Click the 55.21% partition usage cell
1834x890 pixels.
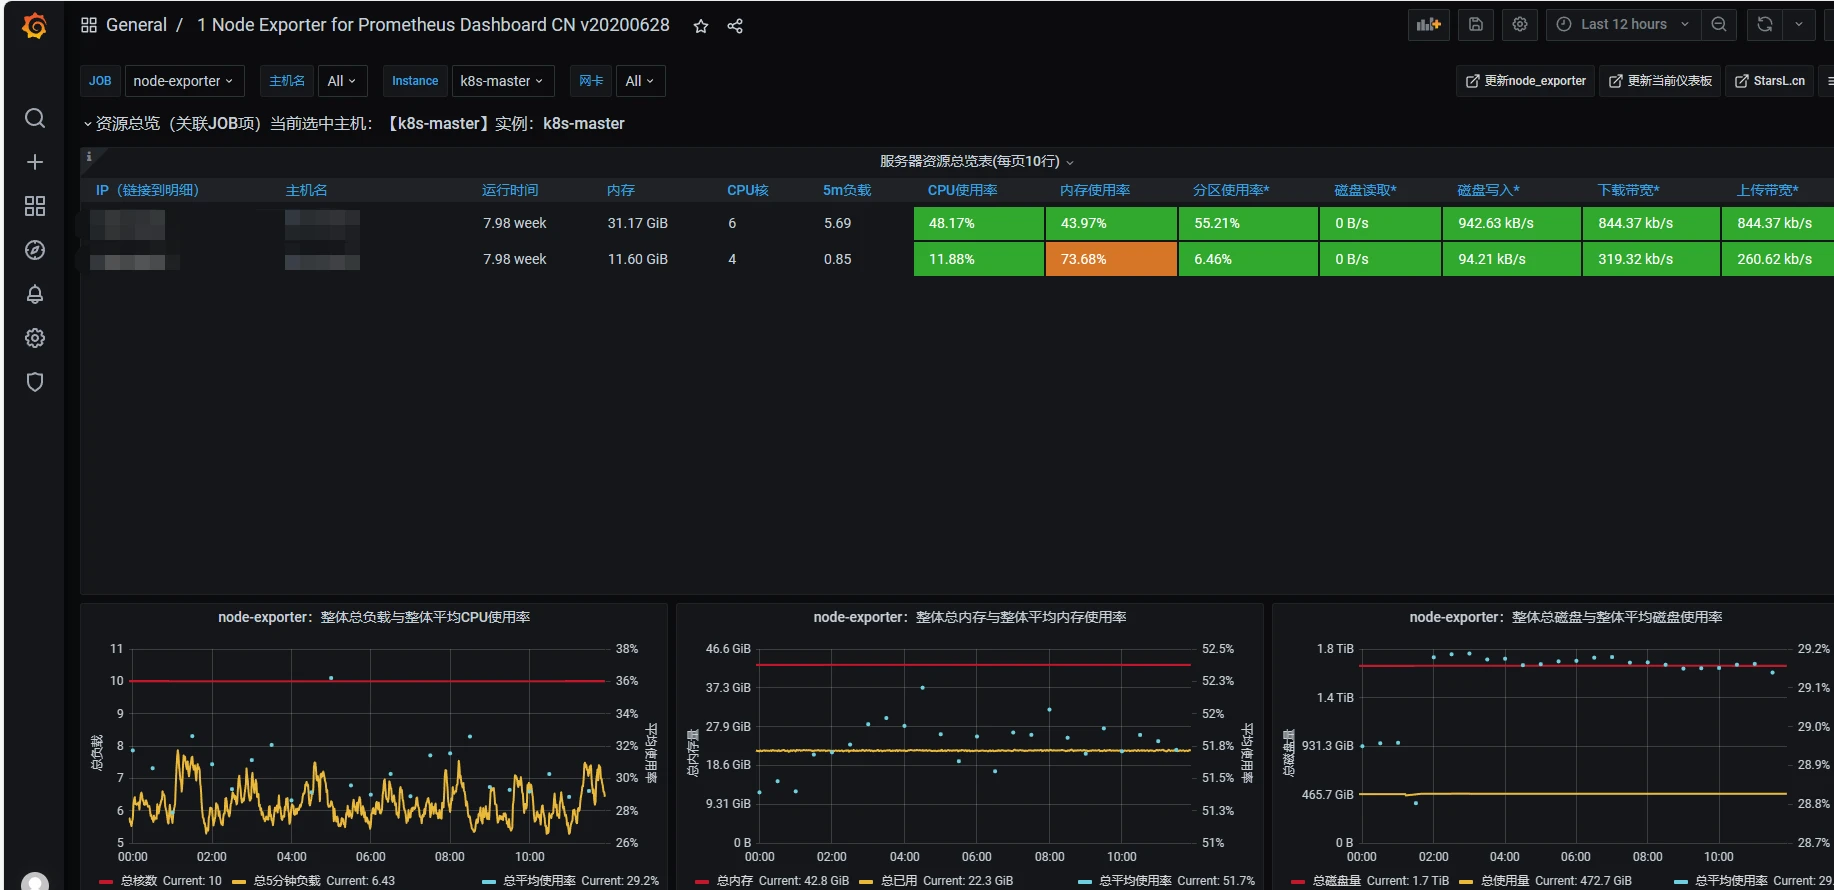coord(1248,223)
